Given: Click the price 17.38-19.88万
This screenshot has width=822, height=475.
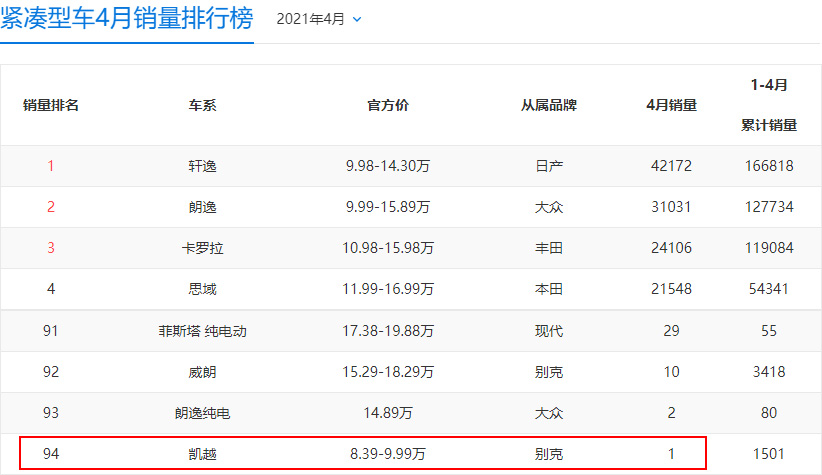Looking at the screenshot, I should 388,331.
